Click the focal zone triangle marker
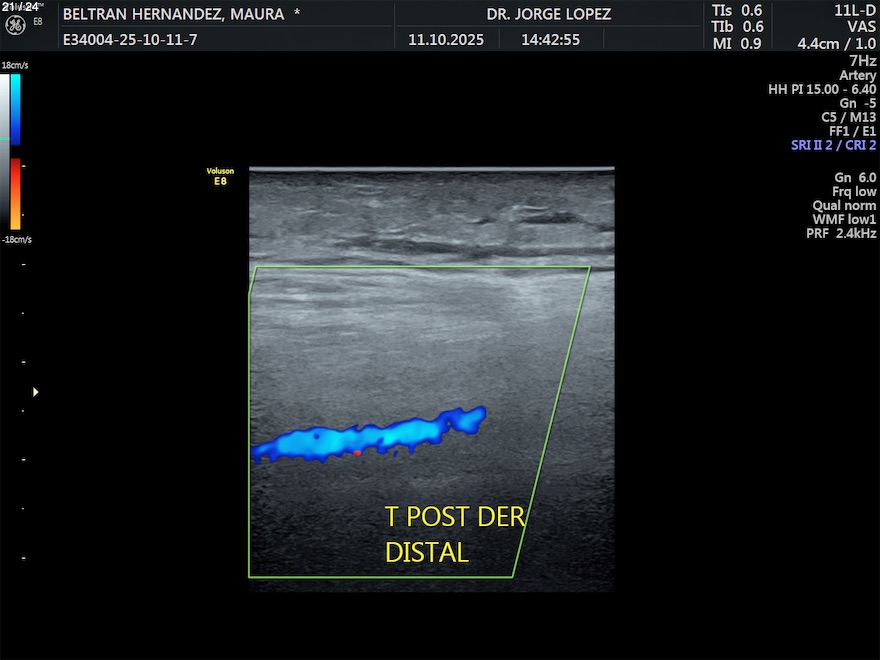Viewport: 880px width, 660px height. click(36, 392)
